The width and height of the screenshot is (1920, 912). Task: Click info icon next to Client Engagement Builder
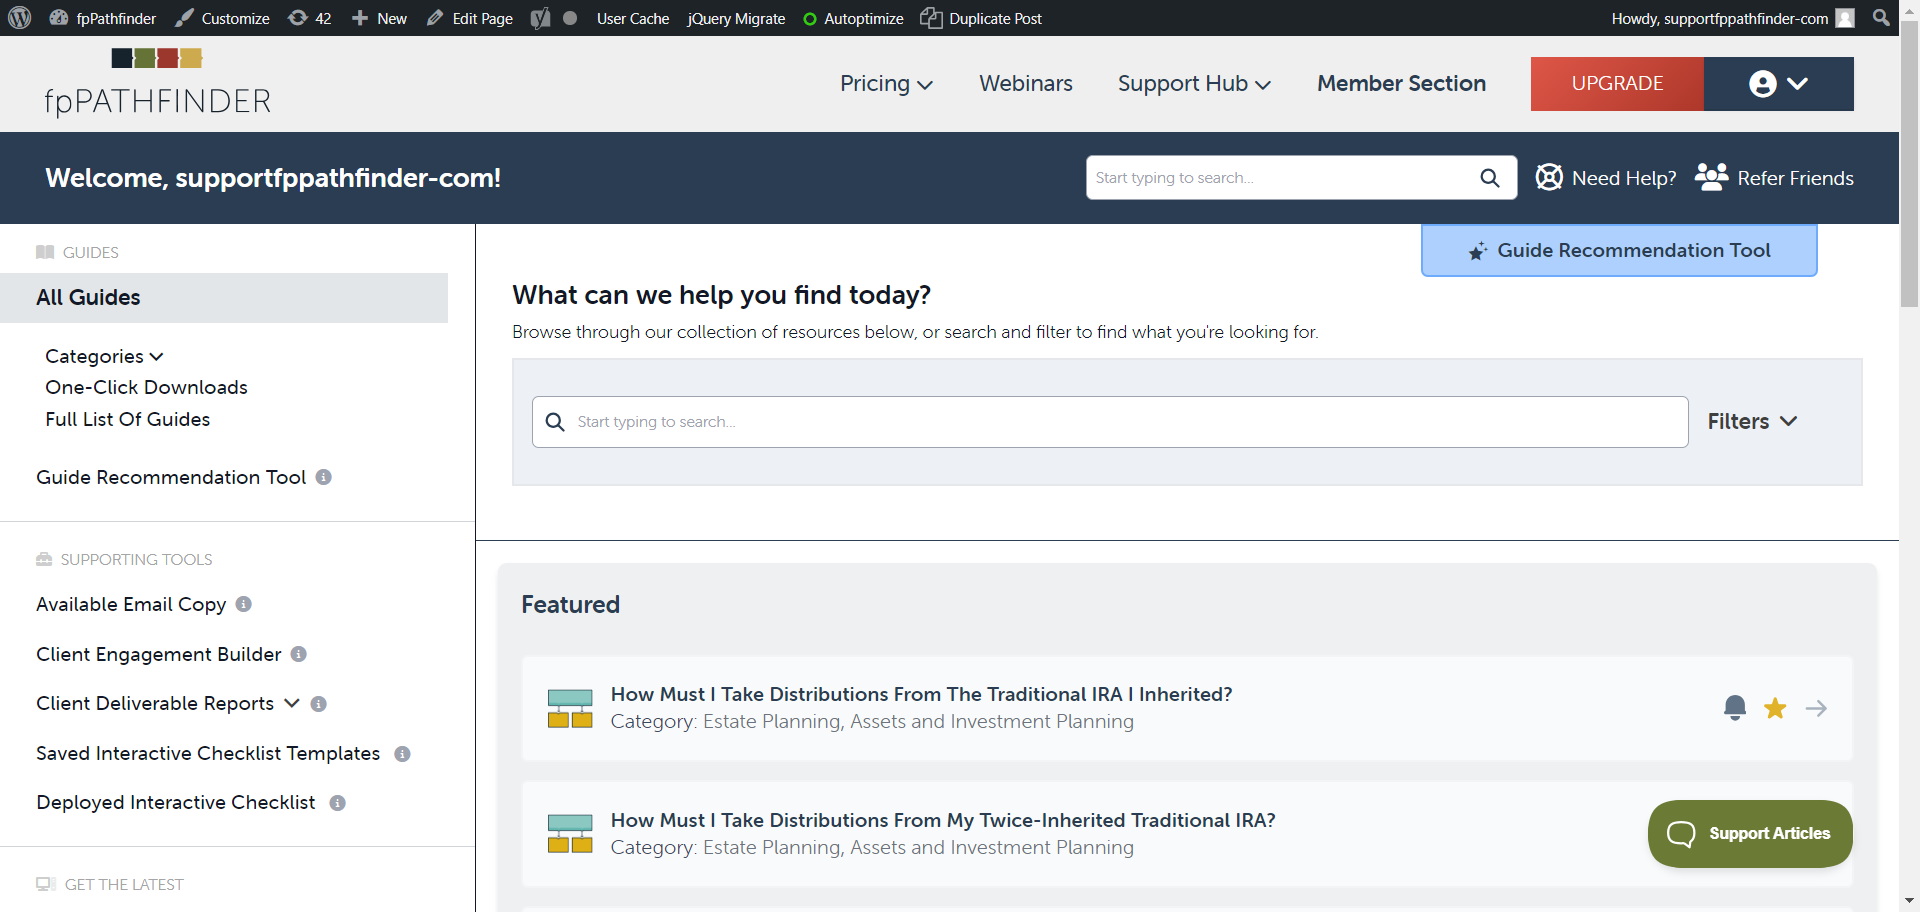(x=299, y=654)
